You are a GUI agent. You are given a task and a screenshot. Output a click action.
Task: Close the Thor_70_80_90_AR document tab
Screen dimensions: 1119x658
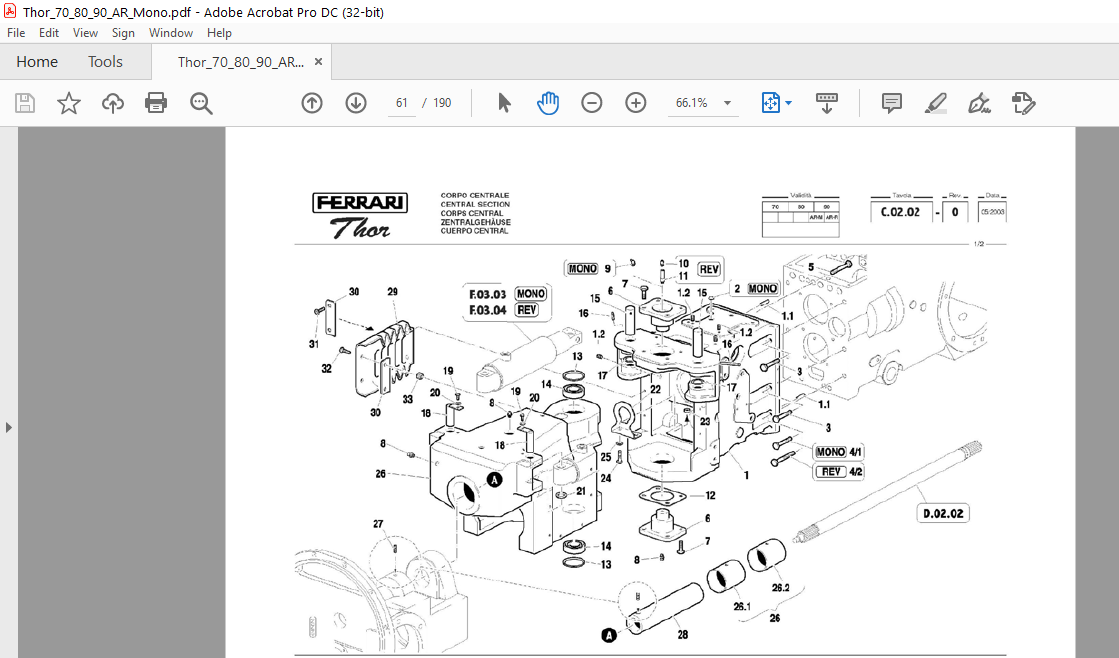318,61
